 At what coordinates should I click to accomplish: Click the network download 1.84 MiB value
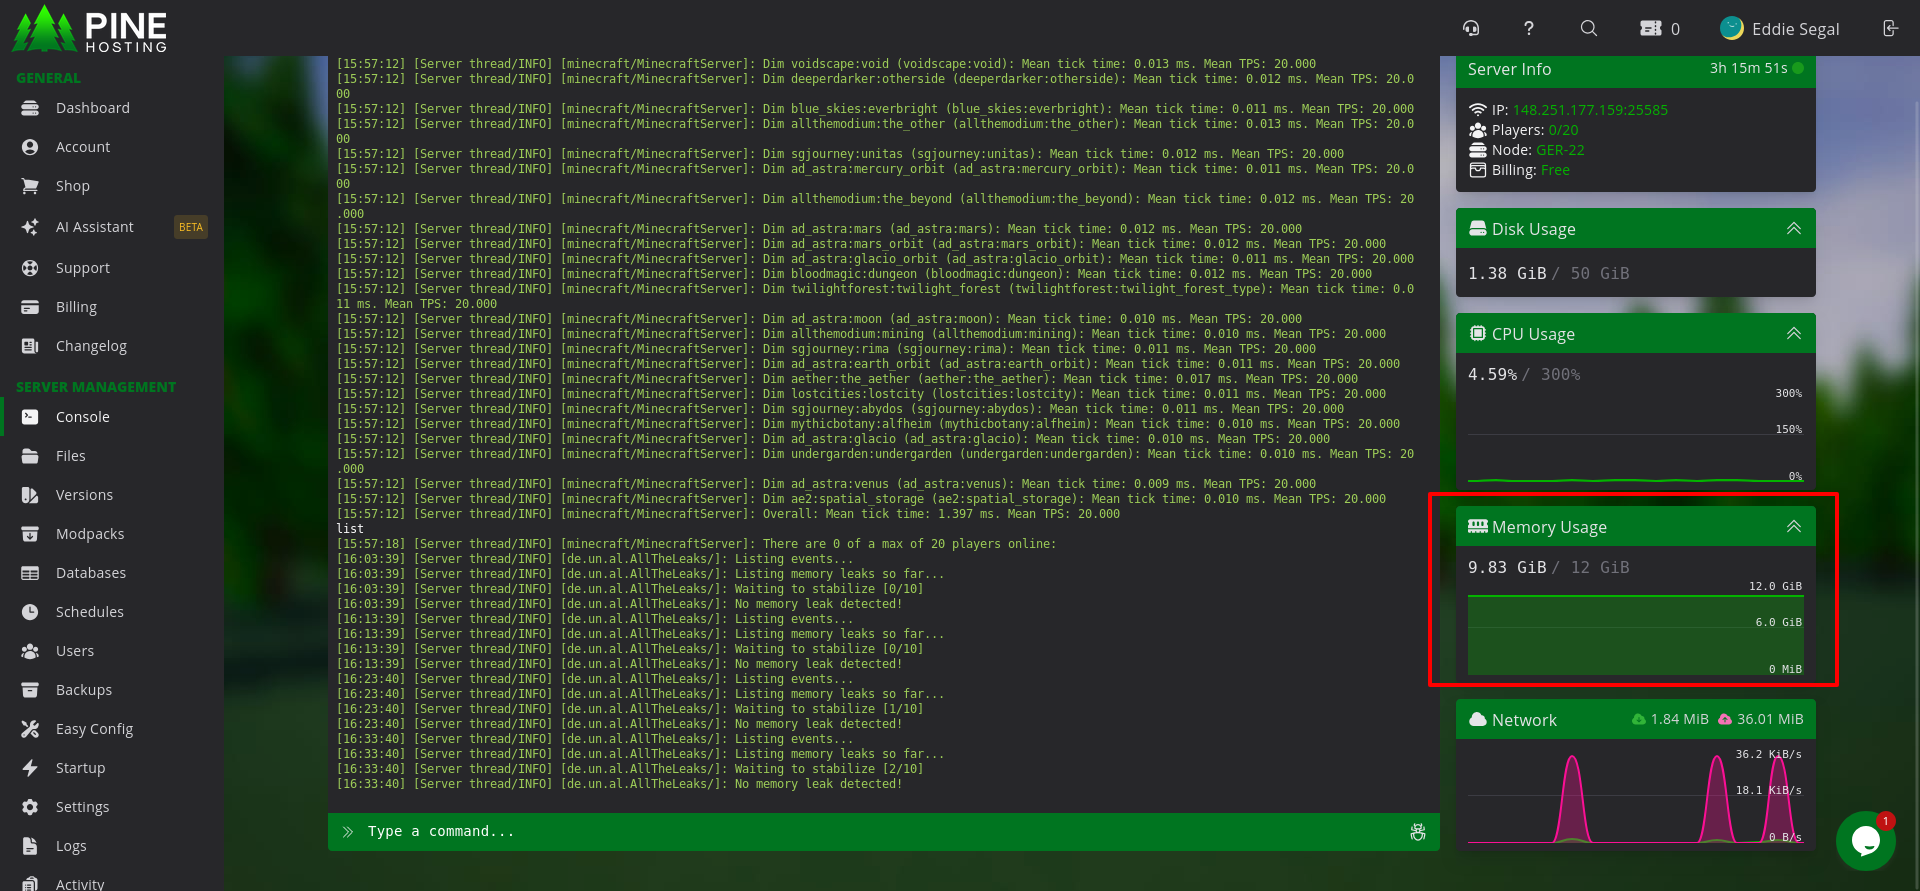[1679, 719]
